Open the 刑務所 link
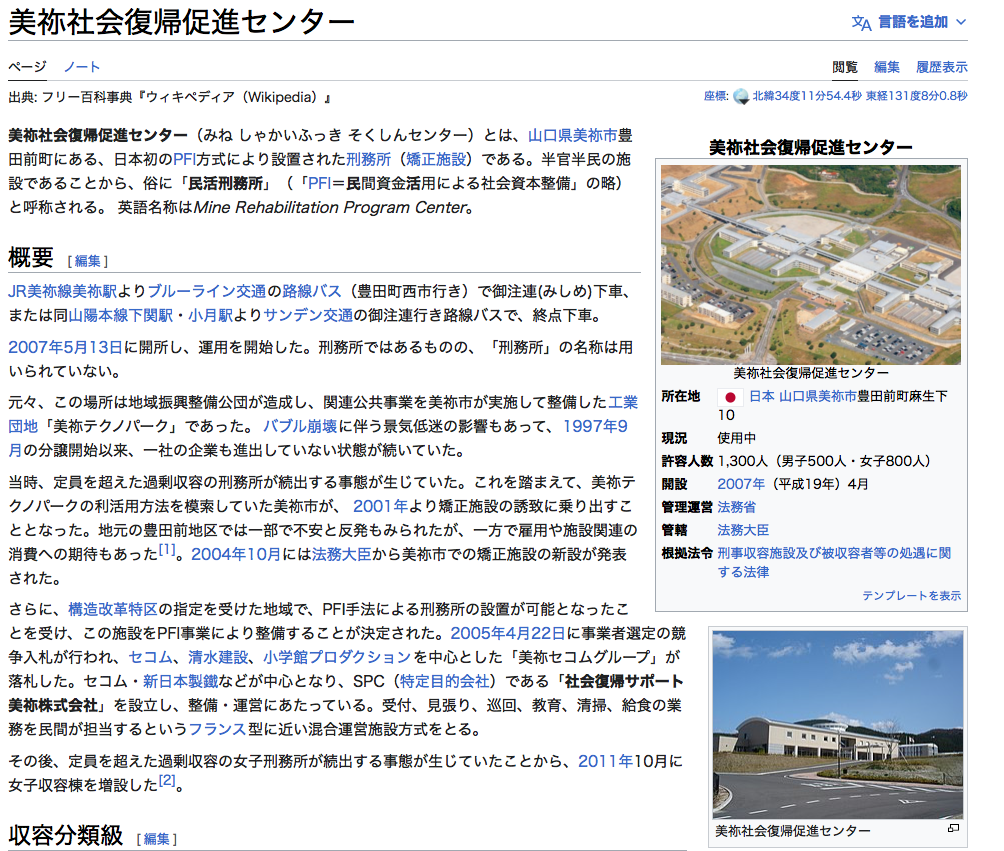1004x851 pixels. (x=368, y=159)
